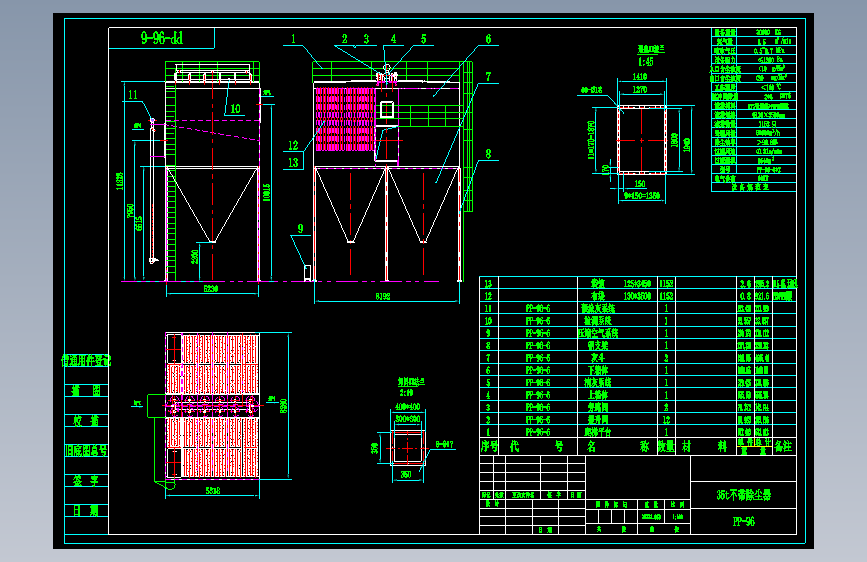The image size is (867, 562).
Task: Select callout number 5 above the front view
Action: [x=424, y=39]
